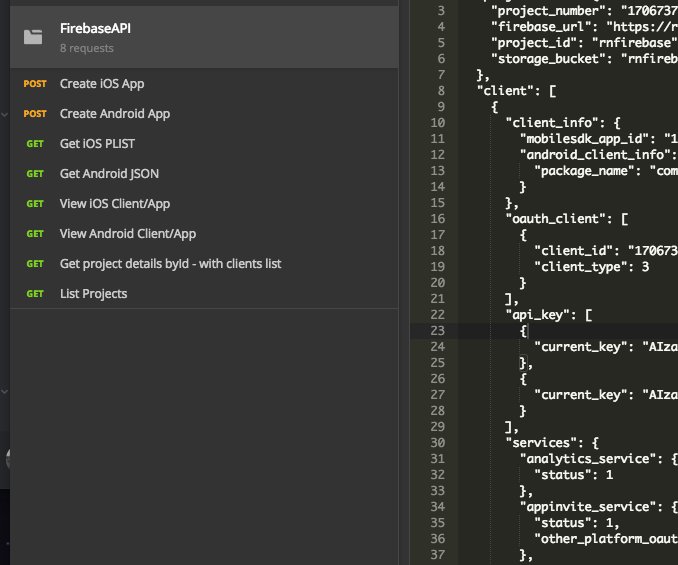Viewport: 678px width, 565px height.
Task: Click the "oauth_client" key in the JSON
Action: coord(556,219)
